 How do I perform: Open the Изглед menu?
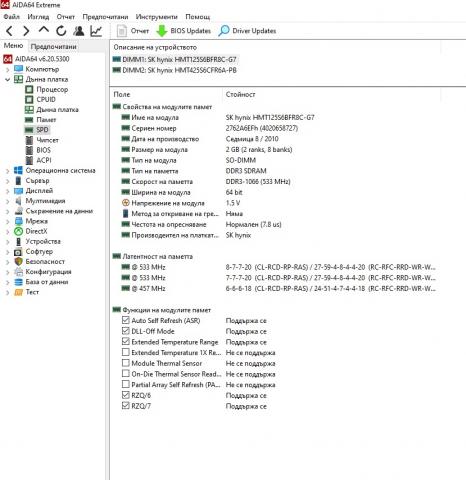click(38, 17)
